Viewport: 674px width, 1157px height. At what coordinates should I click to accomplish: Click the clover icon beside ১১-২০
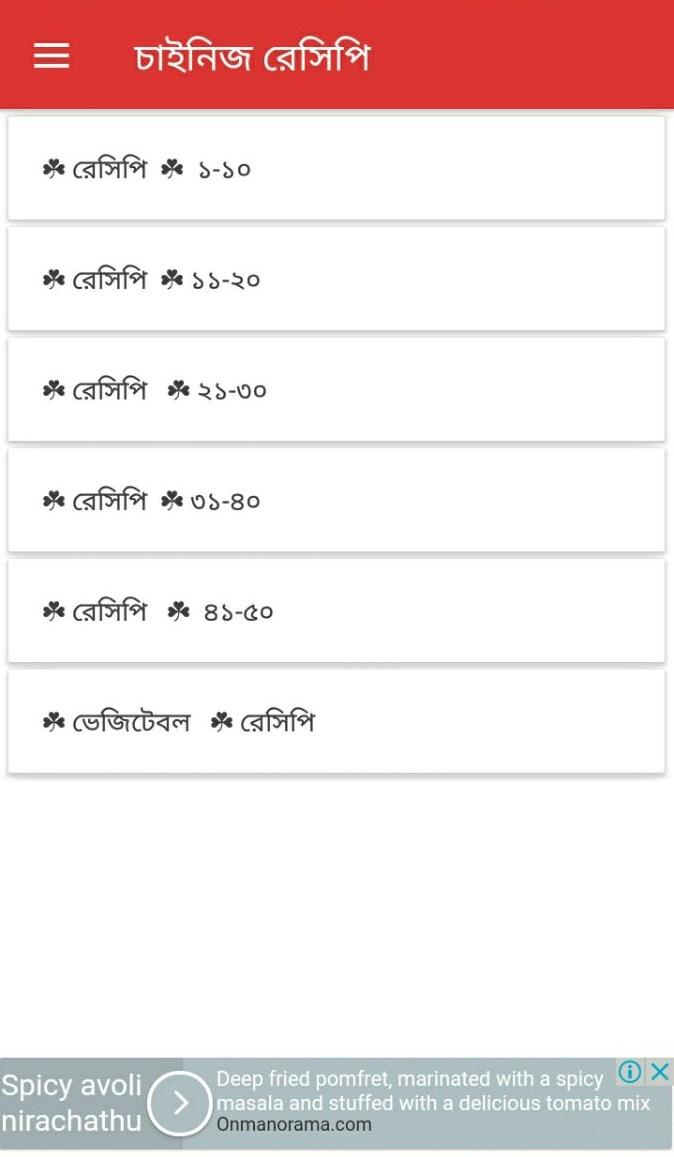coord(172,280)
